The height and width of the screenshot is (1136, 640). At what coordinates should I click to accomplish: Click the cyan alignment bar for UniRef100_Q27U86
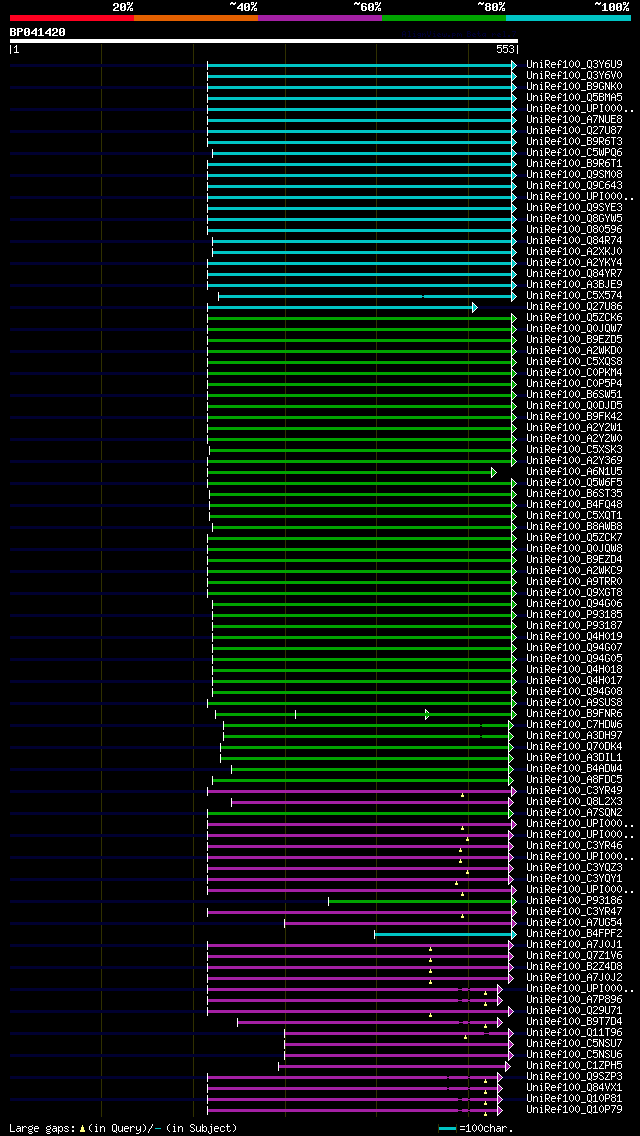point(342,307)
